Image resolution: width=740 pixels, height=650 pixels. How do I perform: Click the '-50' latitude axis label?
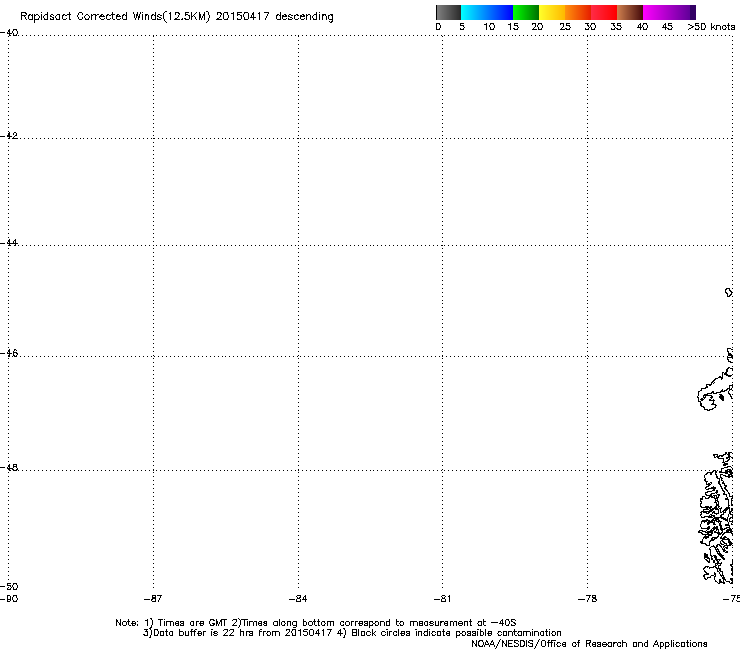[9, 586]
